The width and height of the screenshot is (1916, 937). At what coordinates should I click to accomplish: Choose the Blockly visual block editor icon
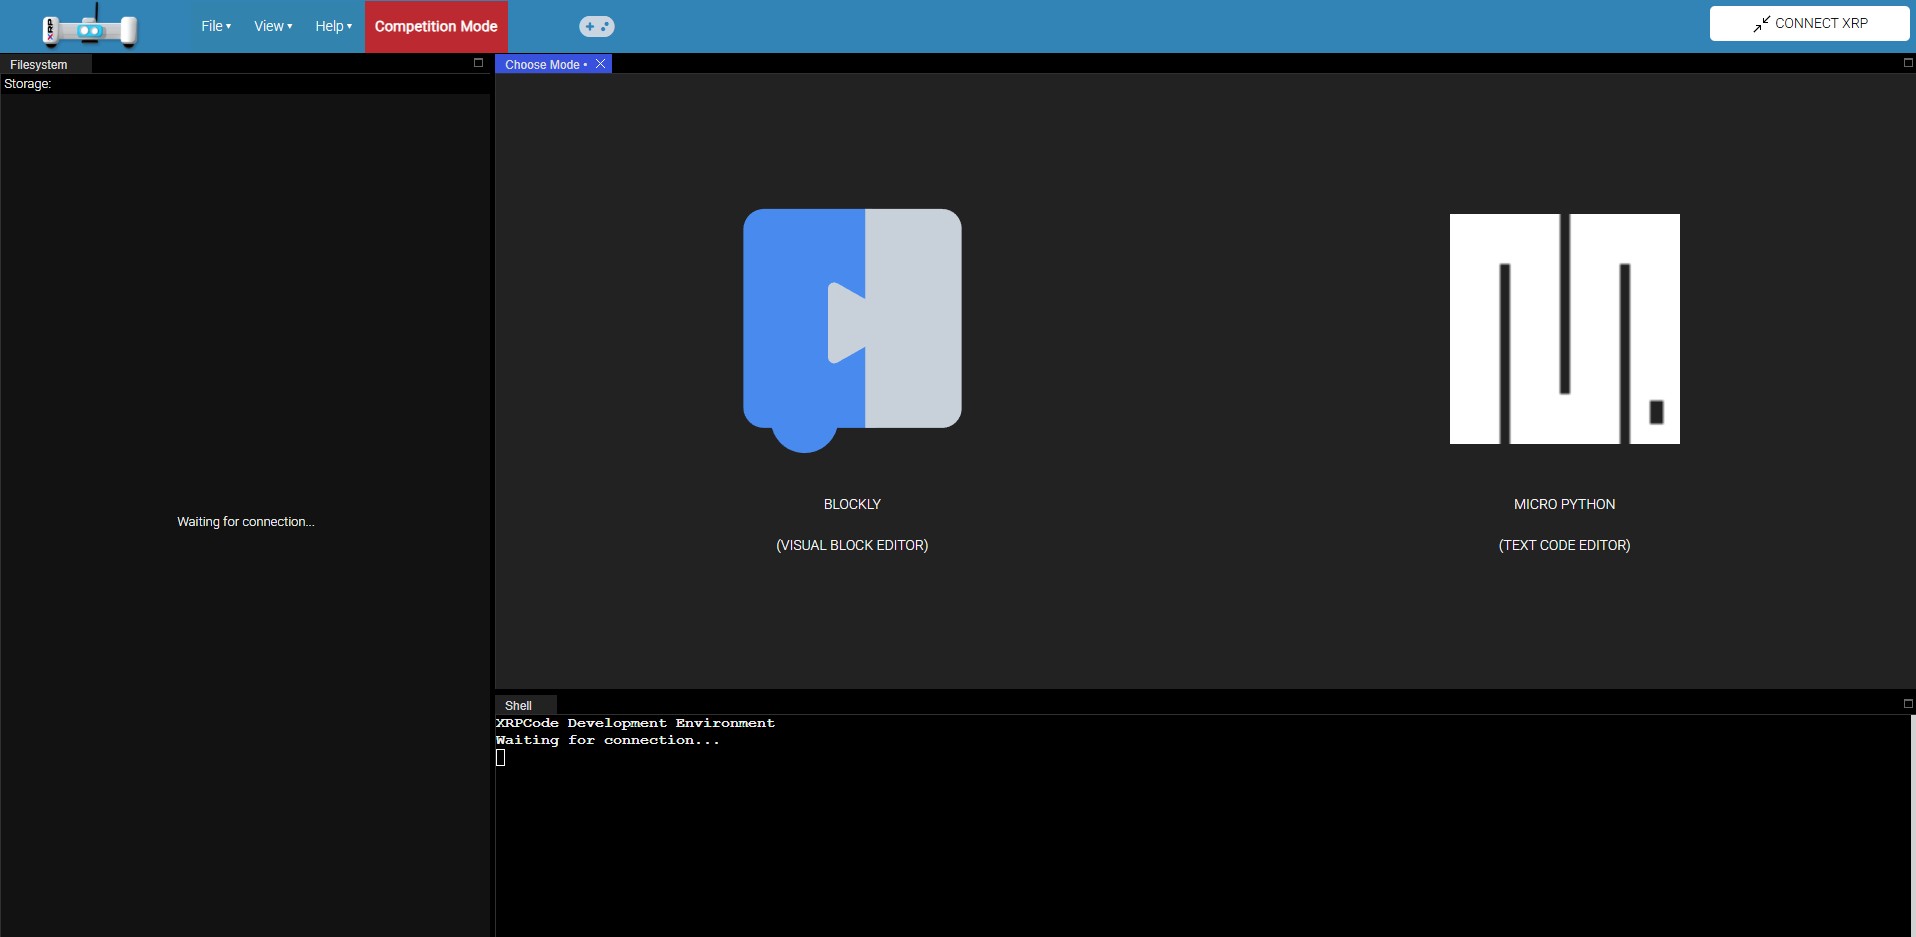pos(852,330)
